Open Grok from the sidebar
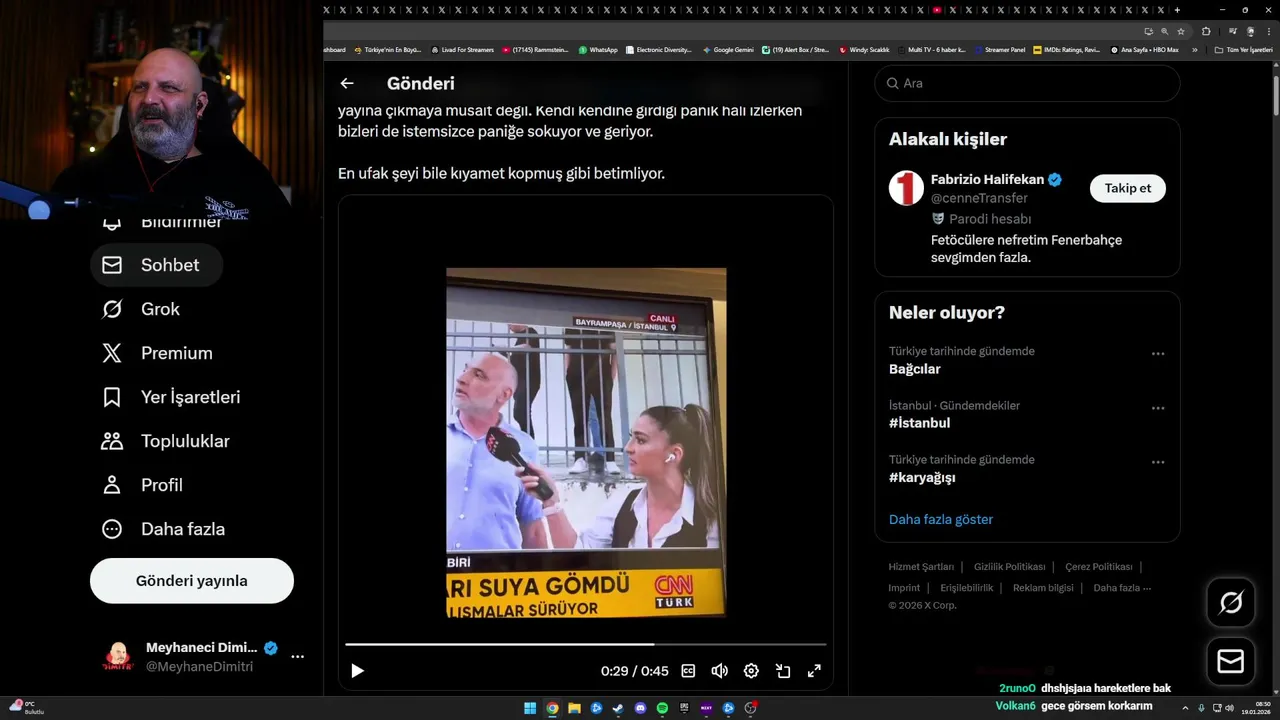This screenshot has width=1280, height=720. click(x=141, y=309)
